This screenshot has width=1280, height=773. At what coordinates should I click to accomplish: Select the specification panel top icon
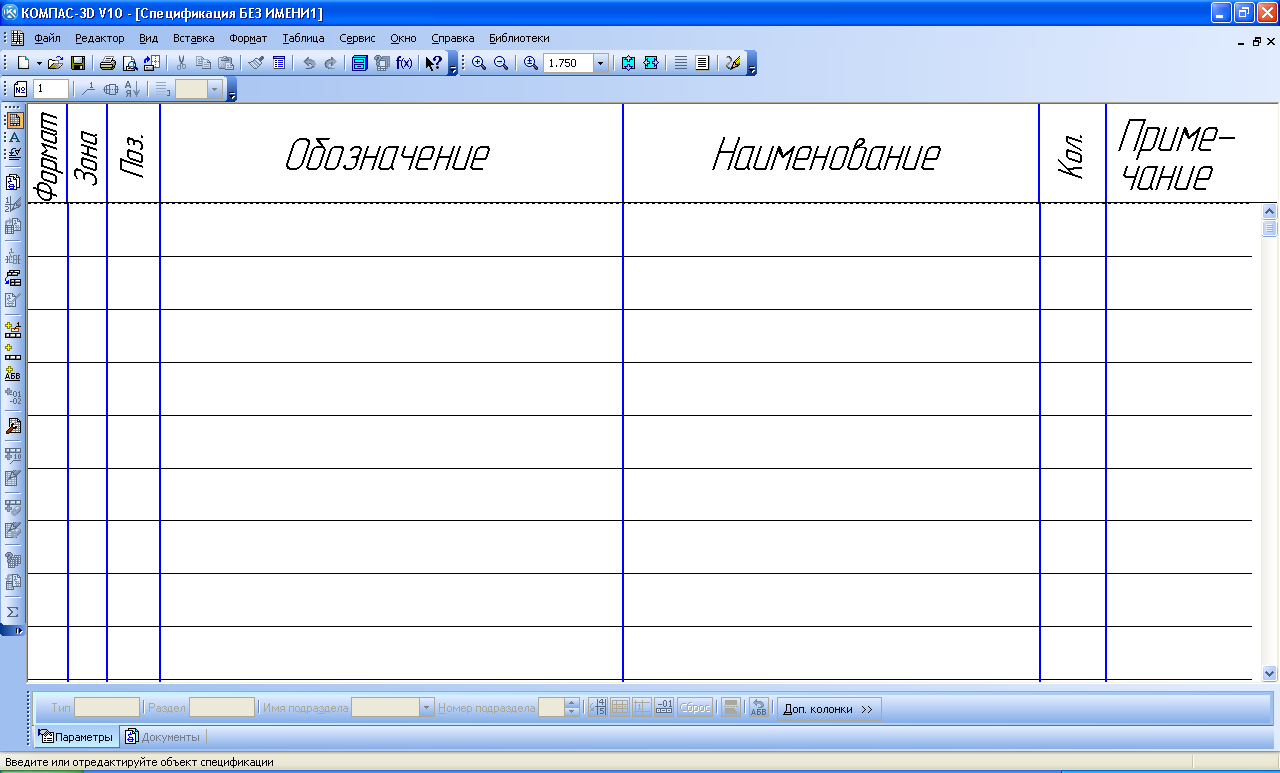pos(14,120)
